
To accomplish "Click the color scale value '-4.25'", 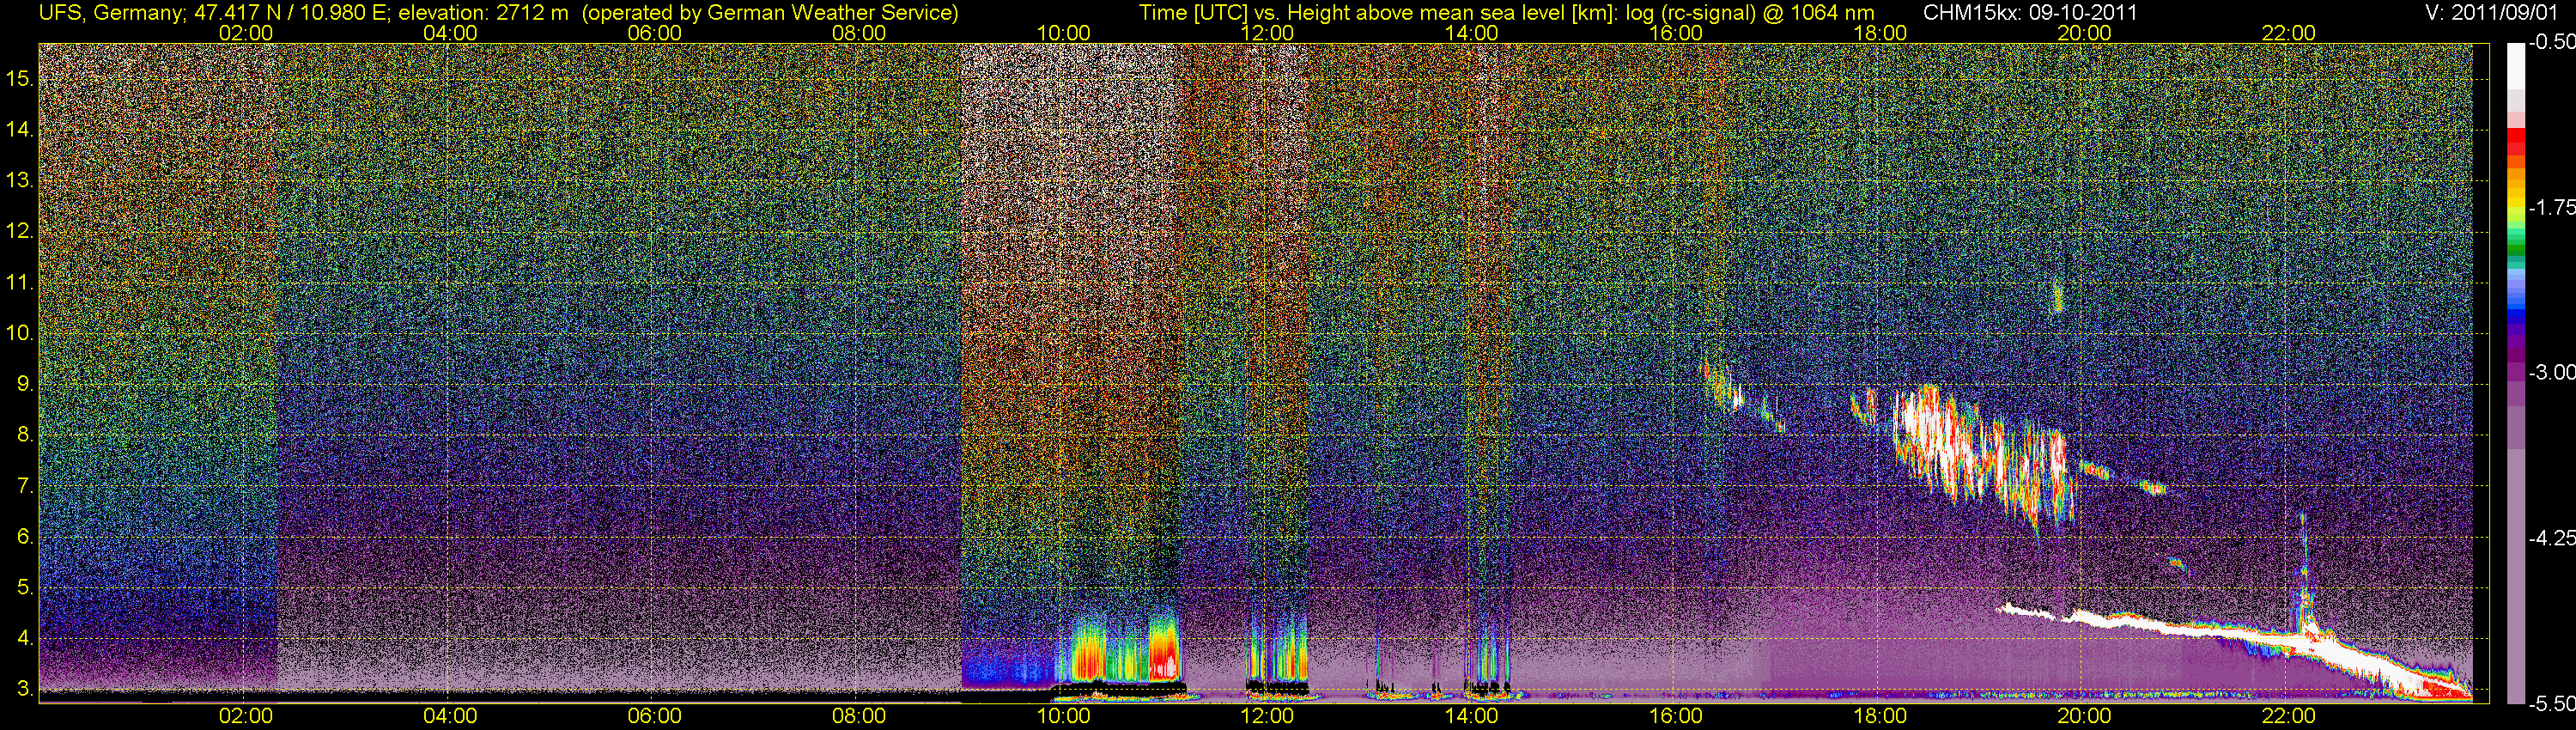I will (2551, 538).
